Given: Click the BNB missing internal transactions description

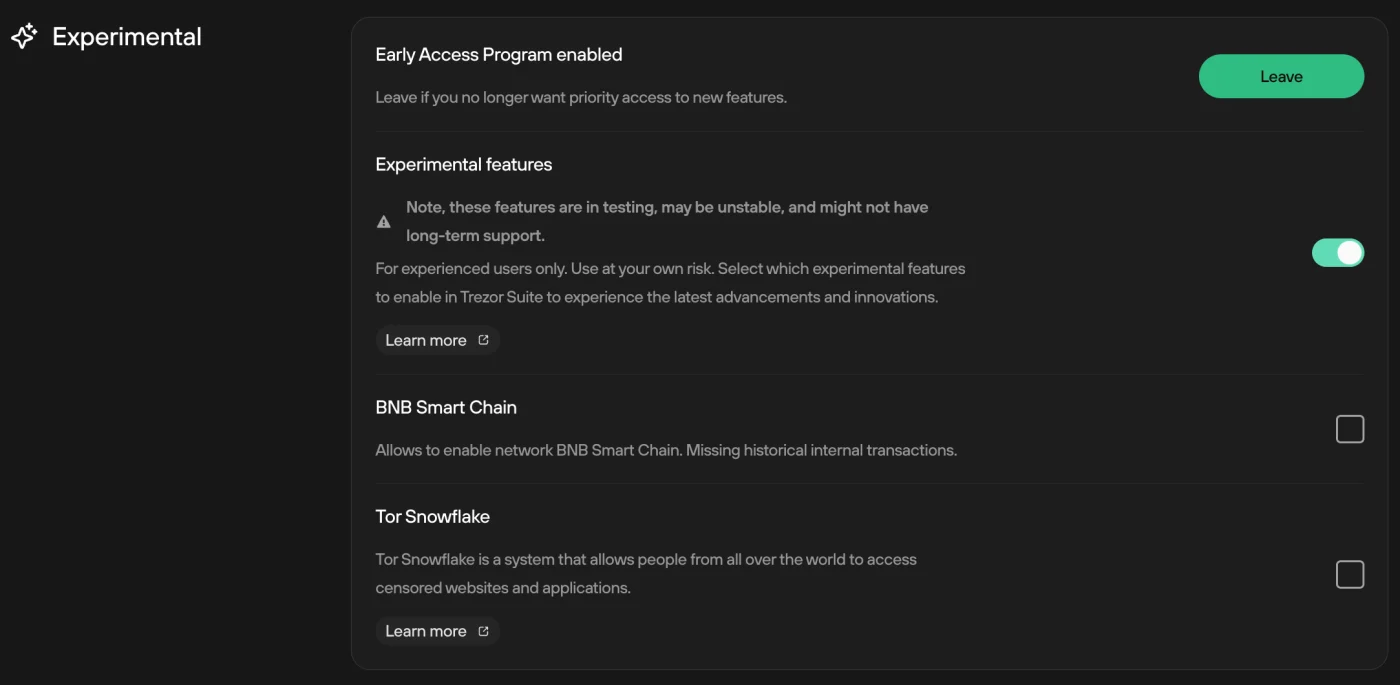Looking at the screenshot, I should (x=666, y=450).
